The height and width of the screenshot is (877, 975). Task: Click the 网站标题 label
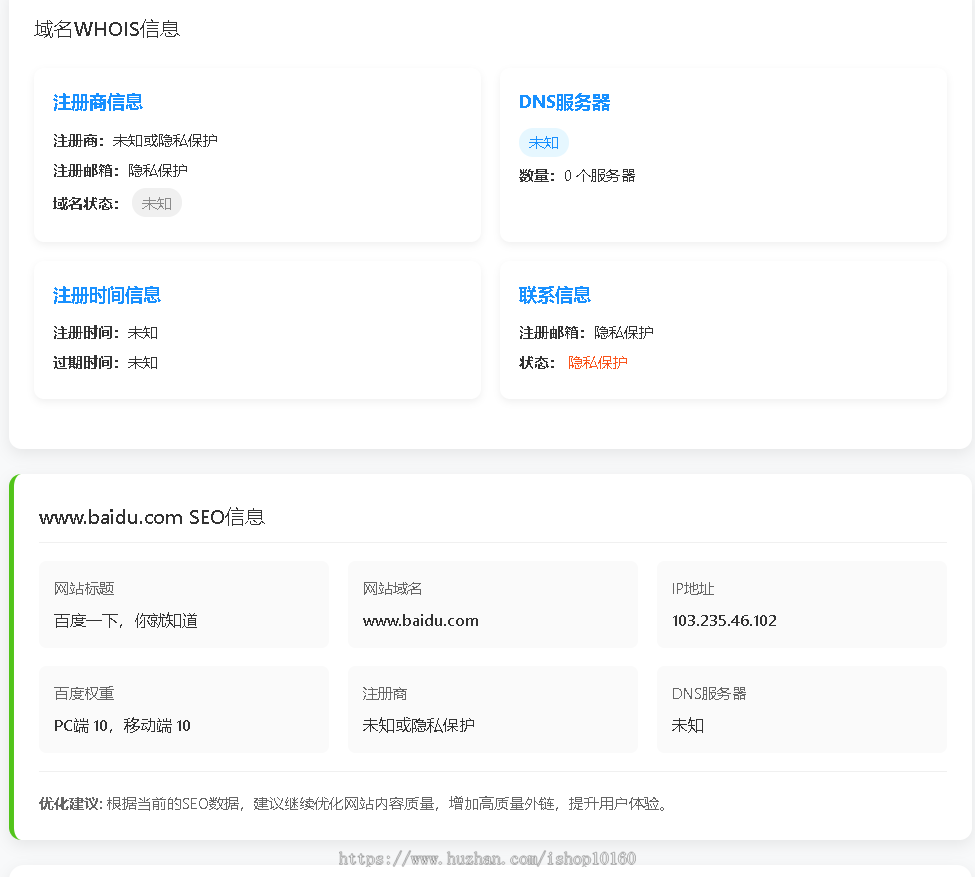(x=84, y=588)
